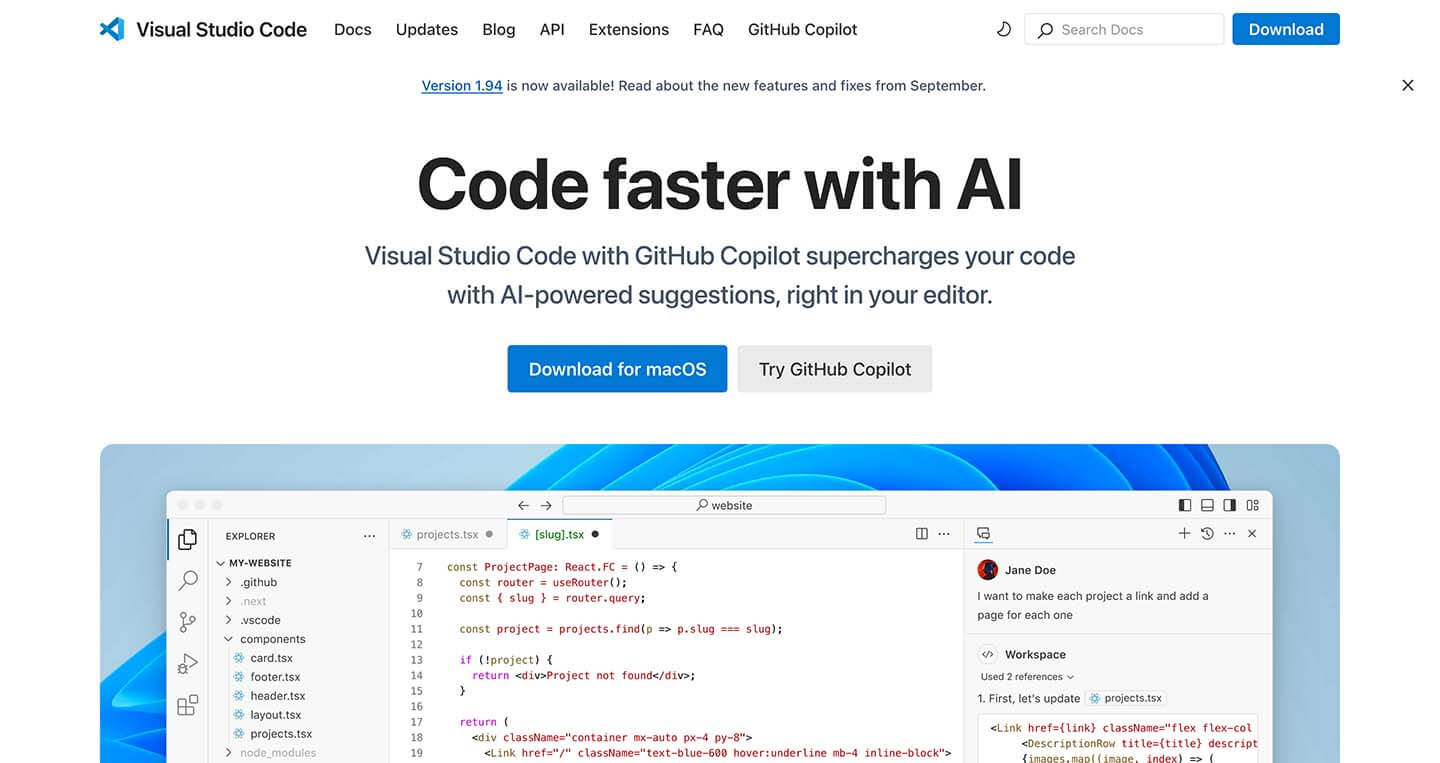Image resolution: width=1440 pixels, height=763 pixels.
Task: Open the editor more actions ellipsis
Action: pyautogui.click(x=943, y=534)
